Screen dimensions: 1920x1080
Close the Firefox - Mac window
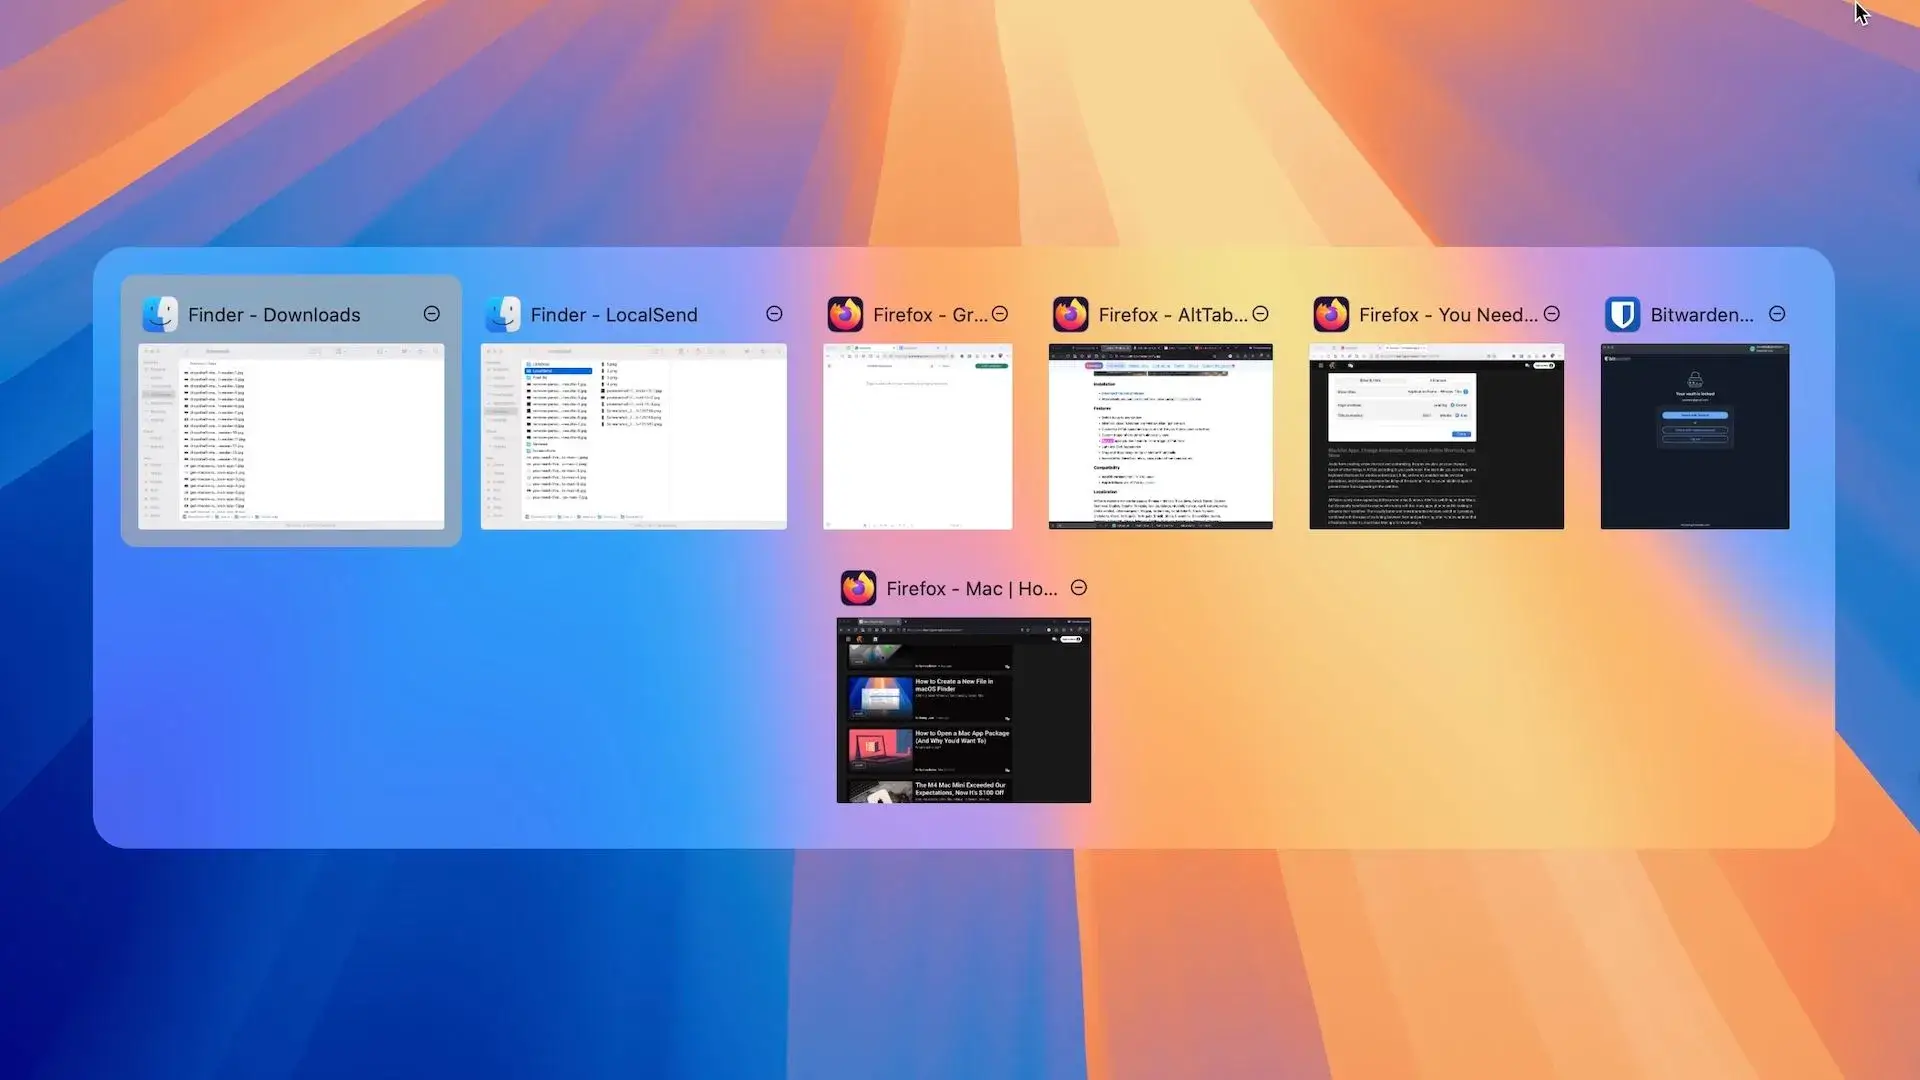click(1079, 588)
